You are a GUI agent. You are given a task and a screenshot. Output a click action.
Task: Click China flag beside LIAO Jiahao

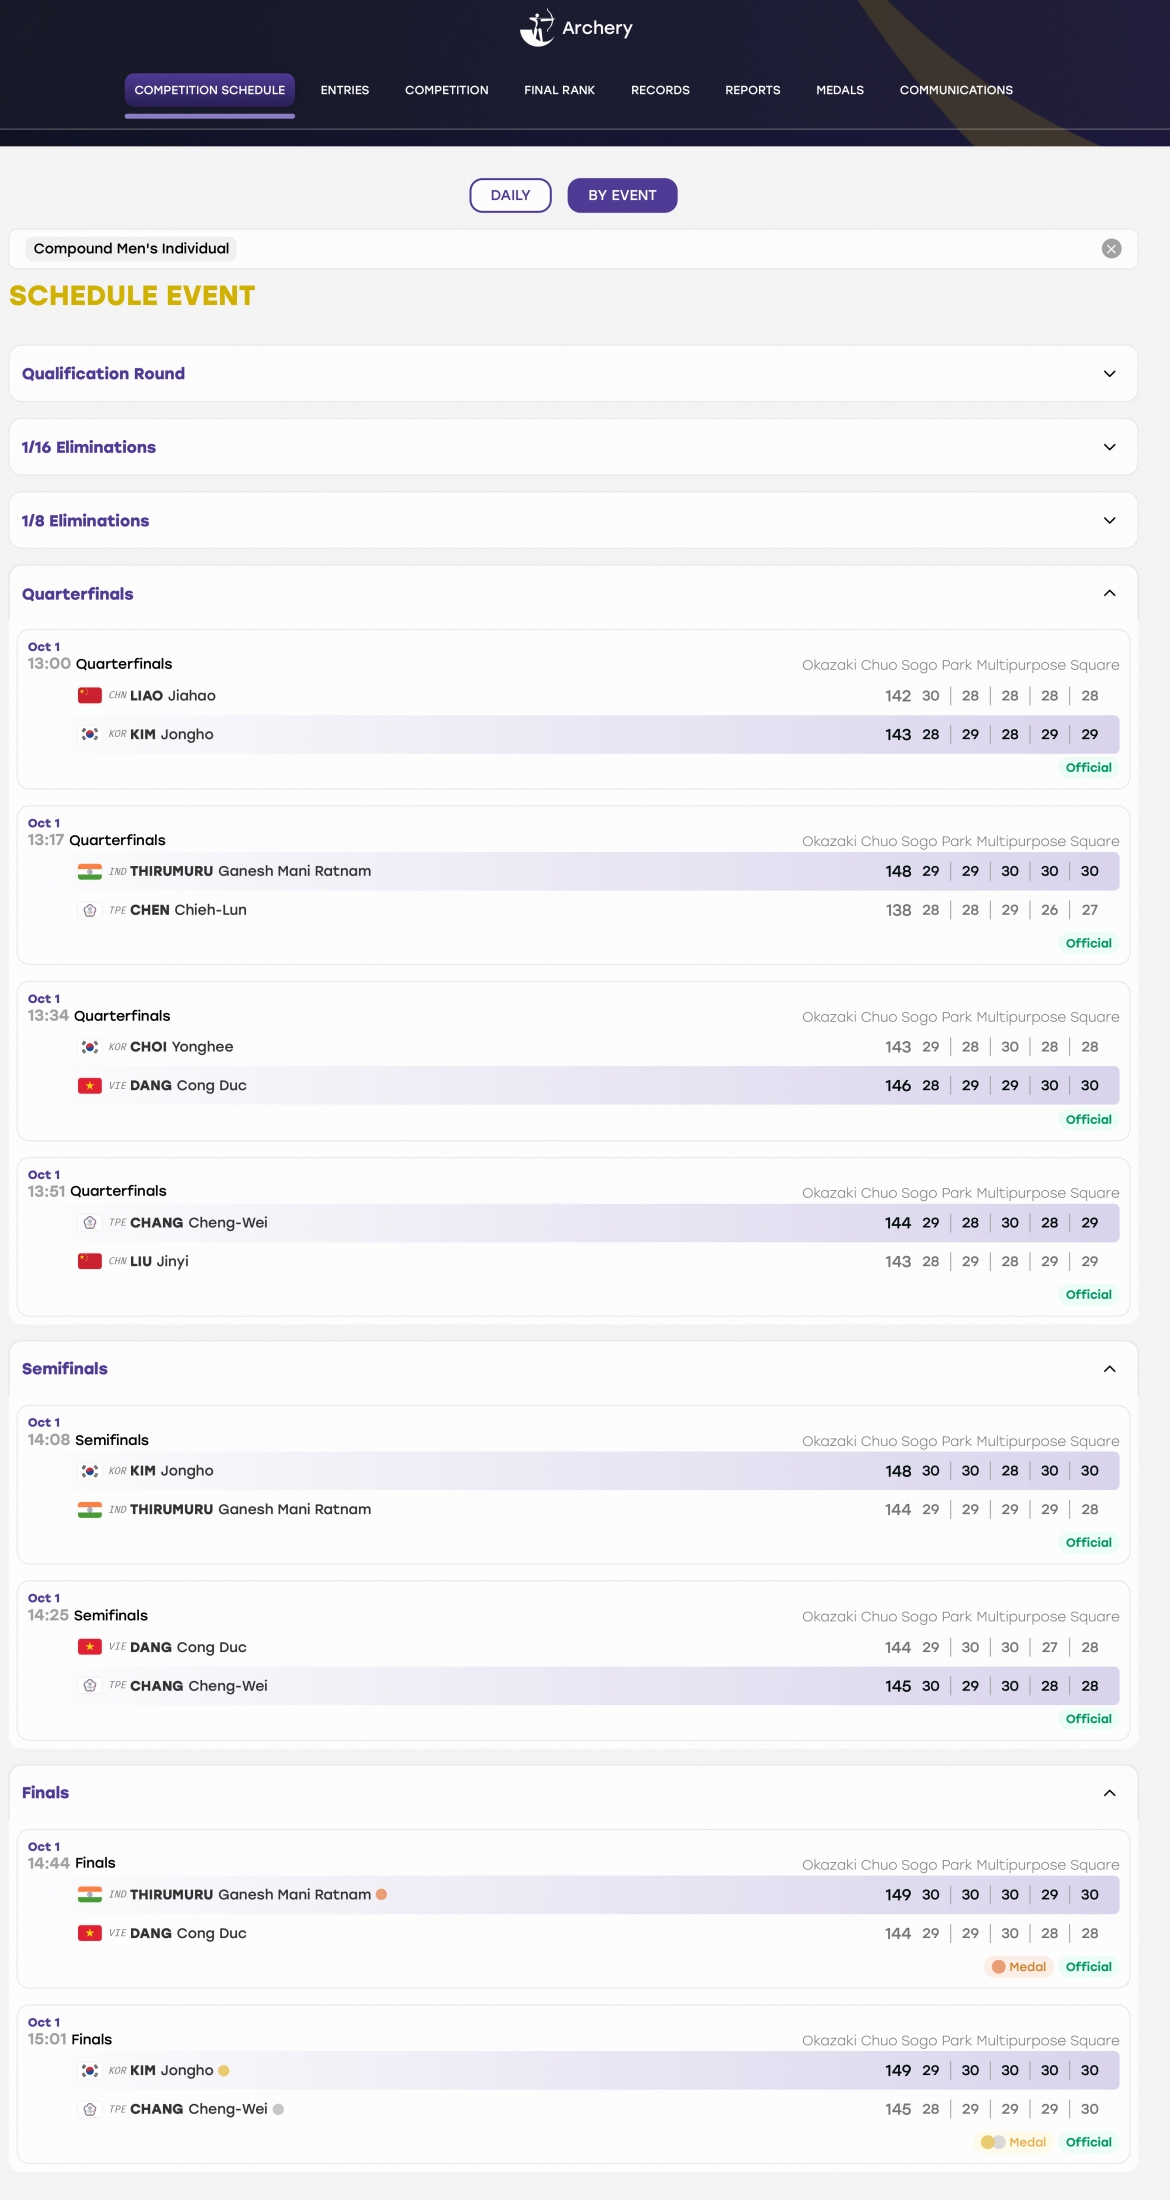[x=90, y=695]
